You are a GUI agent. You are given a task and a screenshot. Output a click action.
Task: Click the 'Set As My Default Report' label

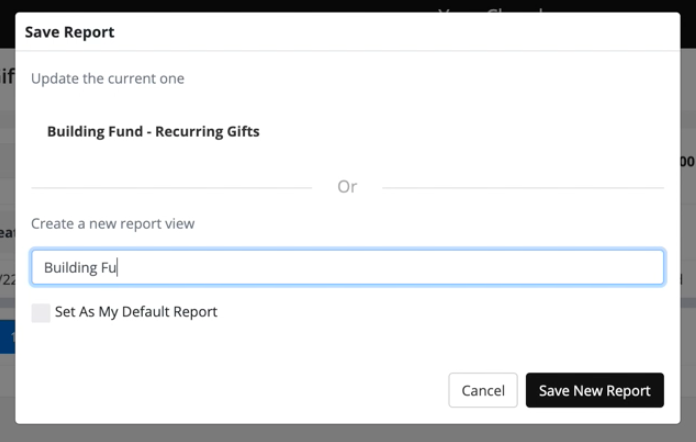136,312
